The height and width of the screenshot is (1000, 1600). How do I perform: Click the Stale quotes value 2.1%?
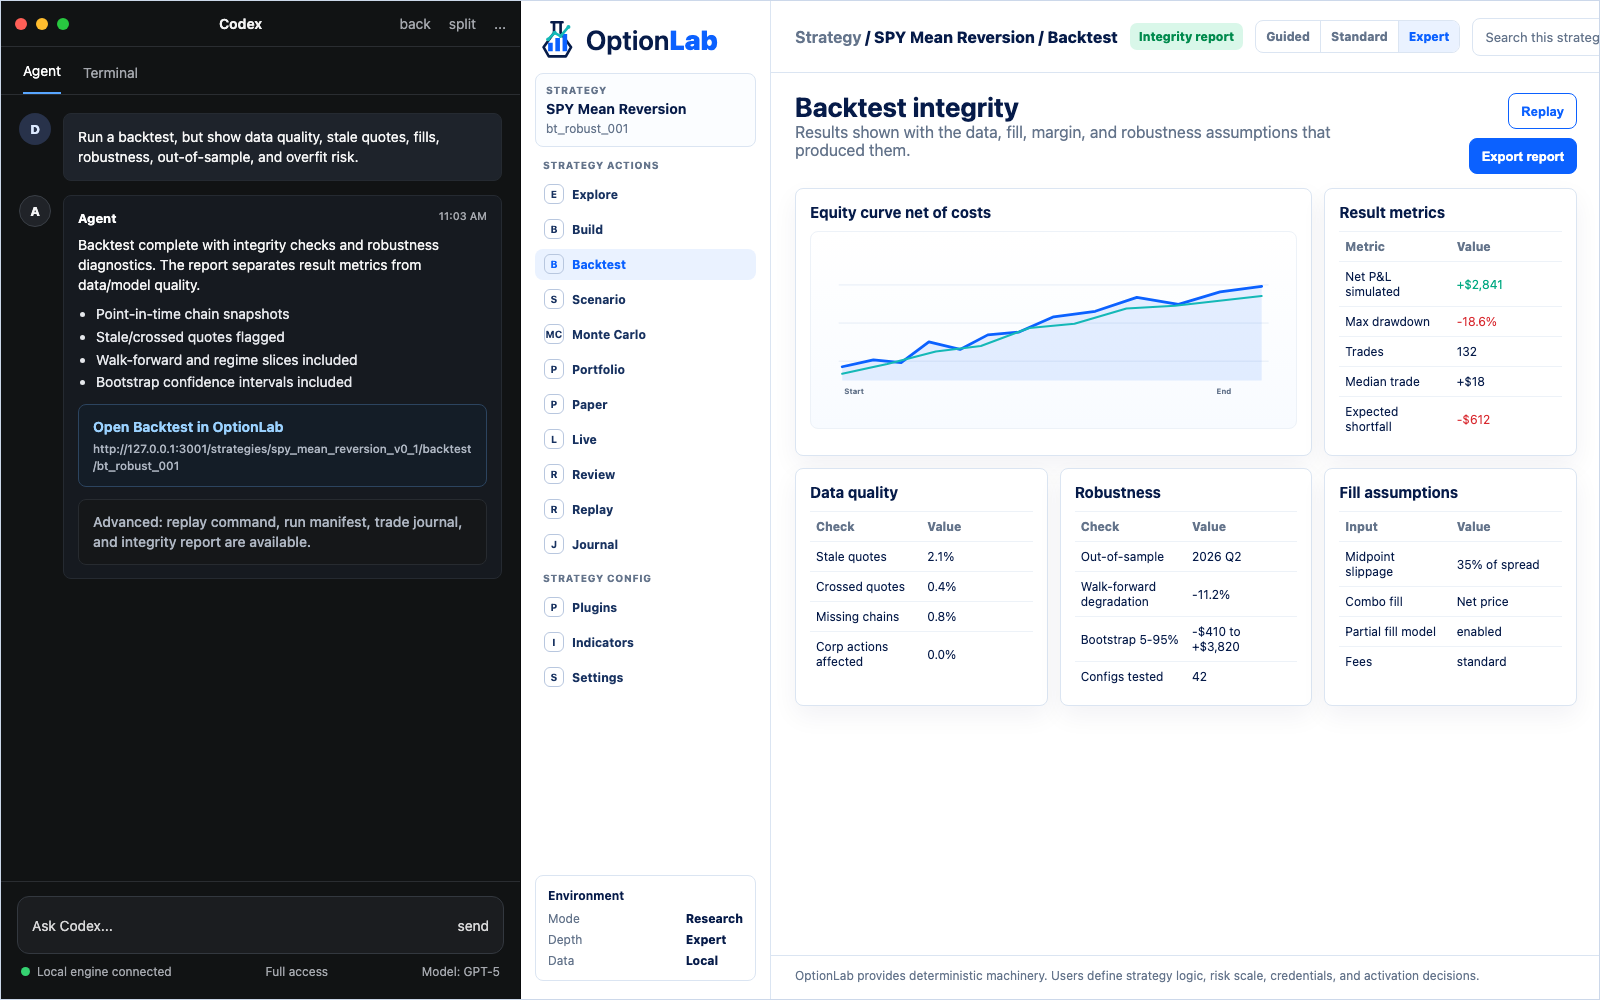tap(940, 557)
